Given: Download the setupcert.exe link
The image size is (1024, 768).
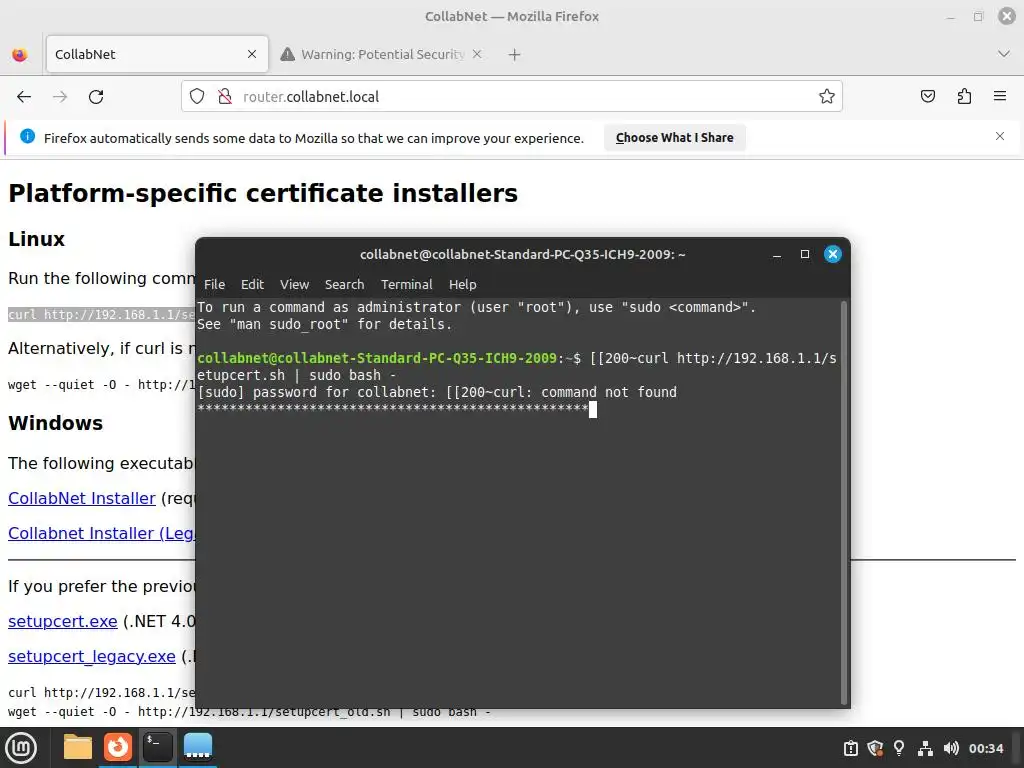Looking at the screenshot, I should pos(63,621).
